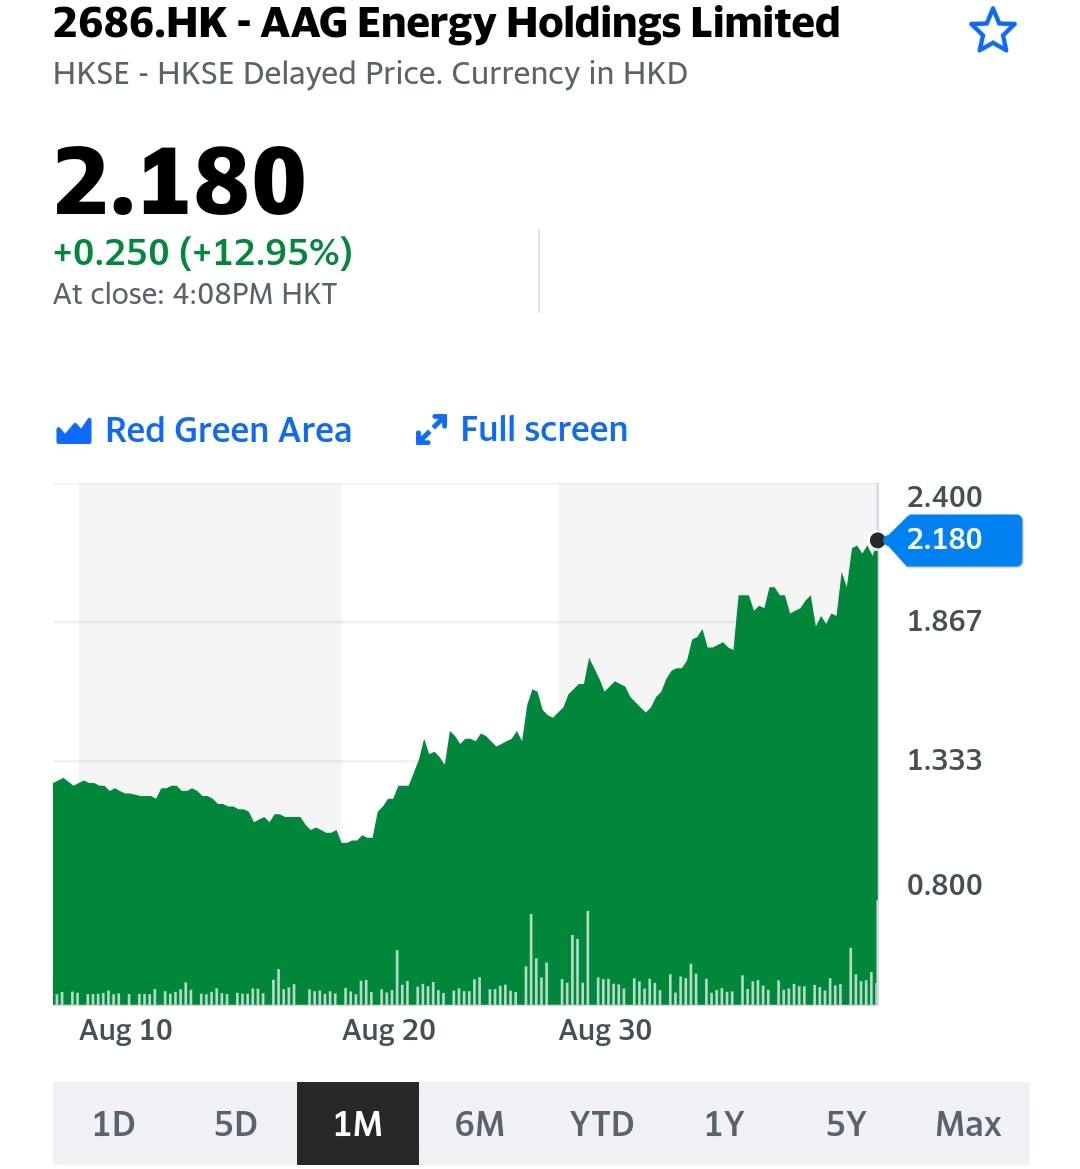Click the 1.333 price axis label
The image size is (1080, 1169).
pos(944,760)
